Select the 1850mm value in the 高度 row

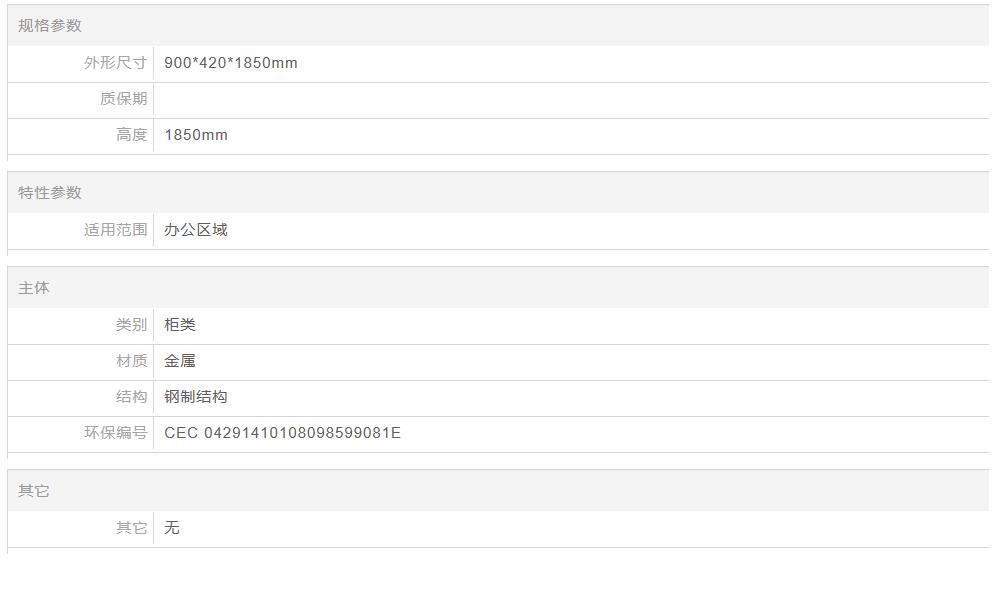click(196, 135)
